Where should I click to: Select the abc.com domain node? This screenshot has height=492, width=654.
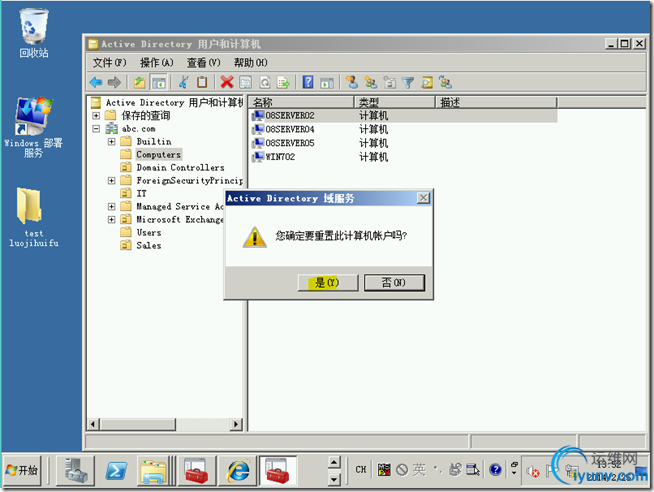coord(138,128)
